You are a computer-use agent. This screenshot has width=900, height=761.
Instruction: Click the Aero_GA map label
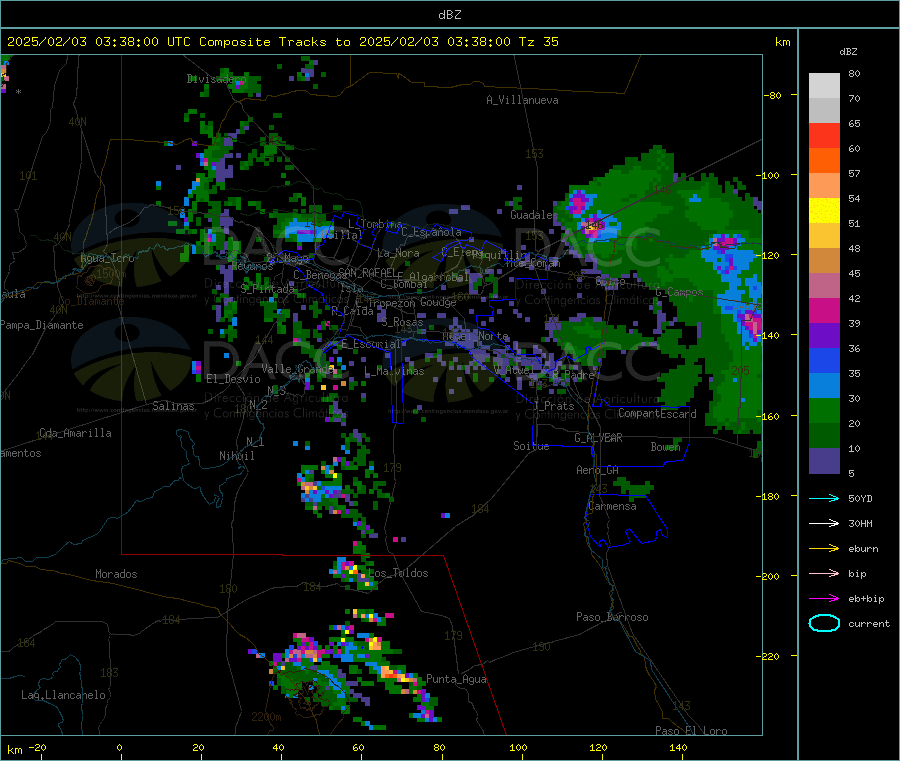click(x=598, y=470)
